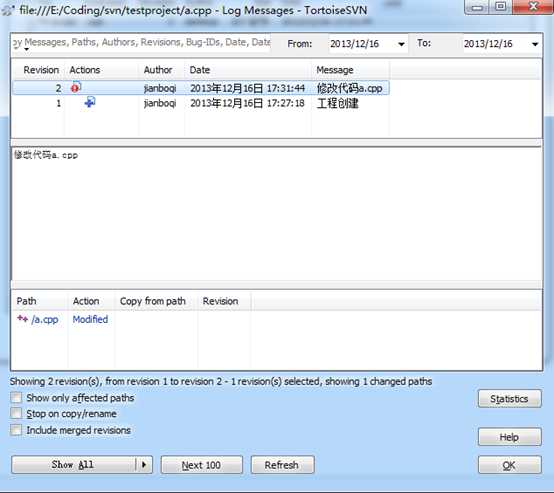Check Include merged revisions
This screenshot has width=554, height=493.
pyautogui.click(x=16, y=430)
